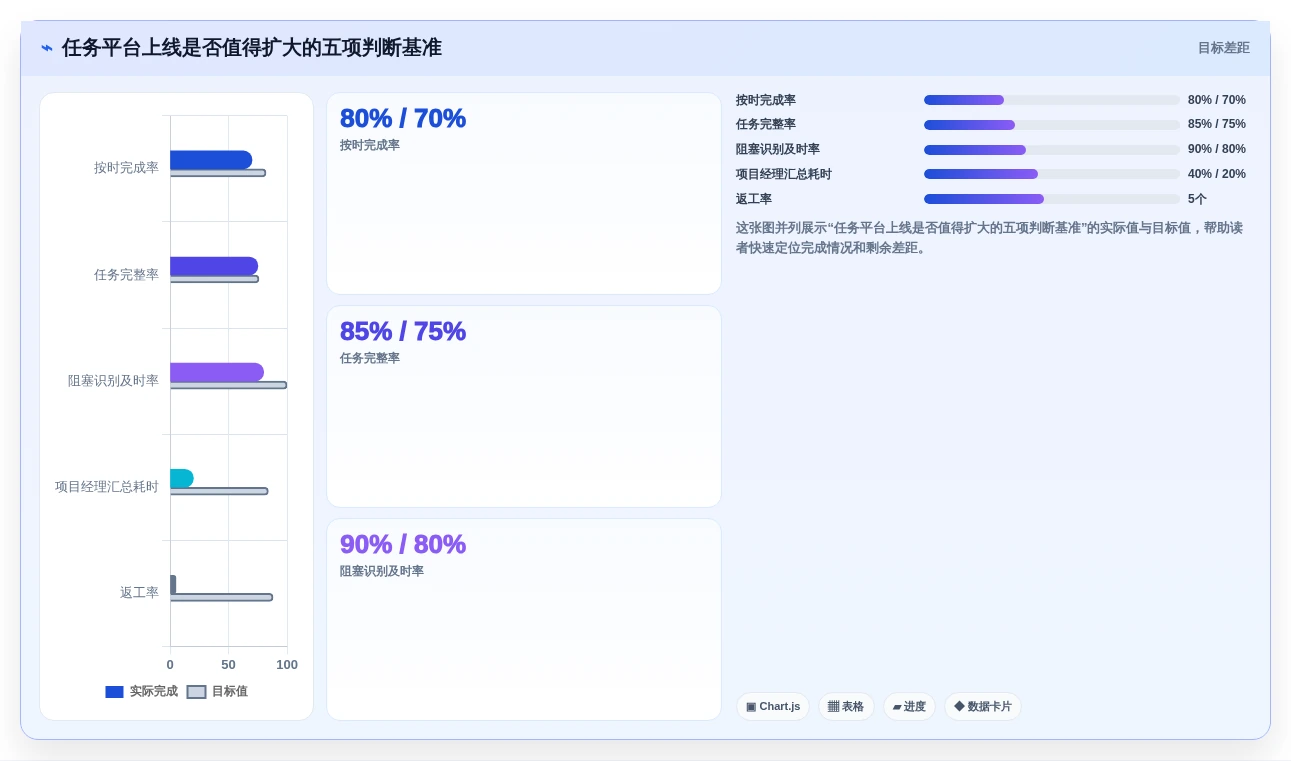Select the purple 阻塞识别及时率 actual bar in chart

[x=217, y=372]
